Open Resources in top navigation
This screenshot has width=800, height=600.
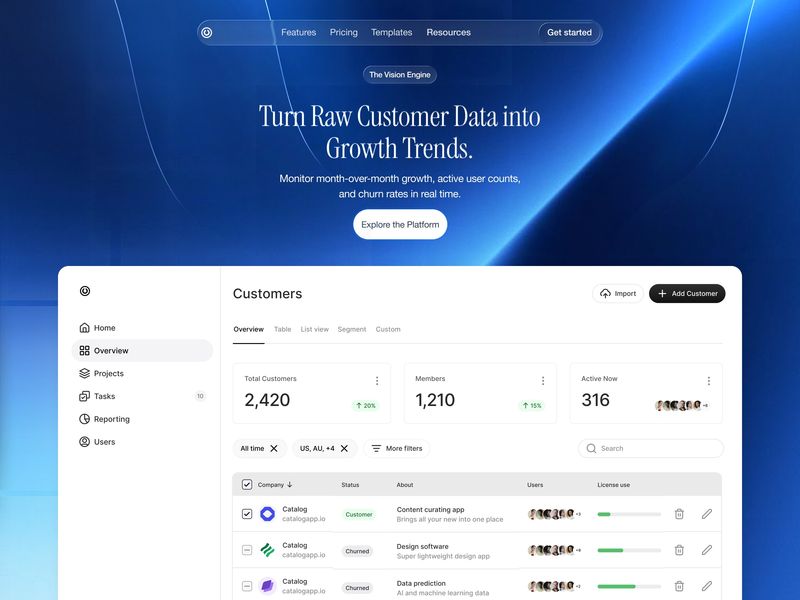(448, 32)
